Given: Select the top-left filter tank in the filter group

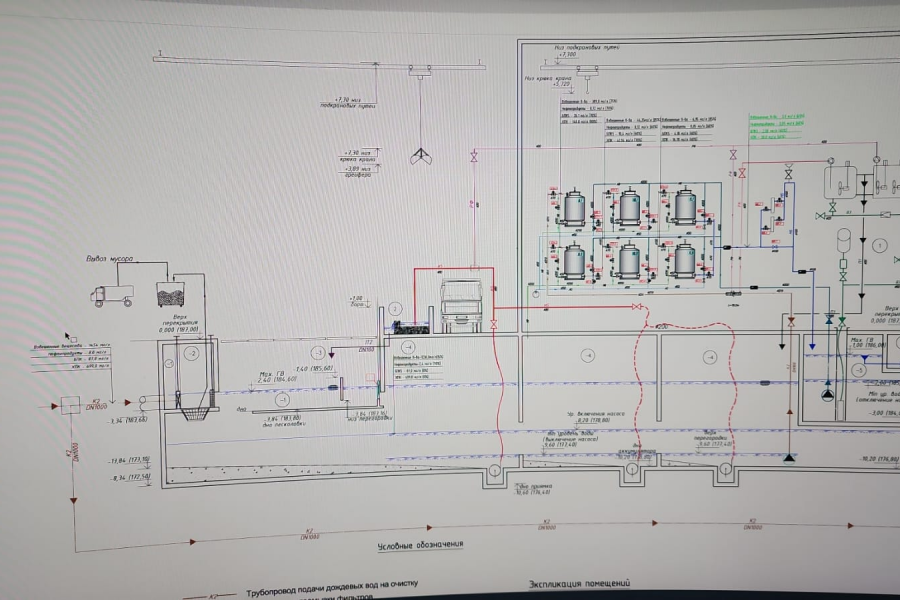Looking at the screenshot, I should (x=574, y=207).
